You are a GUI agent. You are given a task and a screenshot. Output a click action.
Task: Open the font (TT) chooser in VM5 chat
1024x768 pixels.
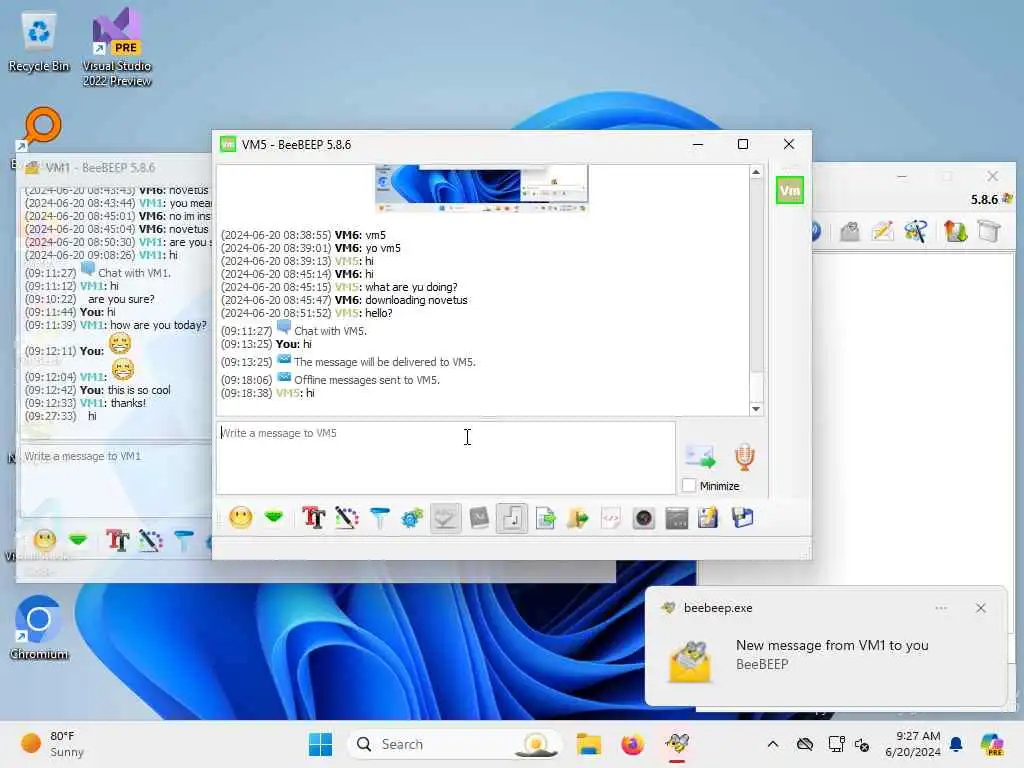[313, 518]
